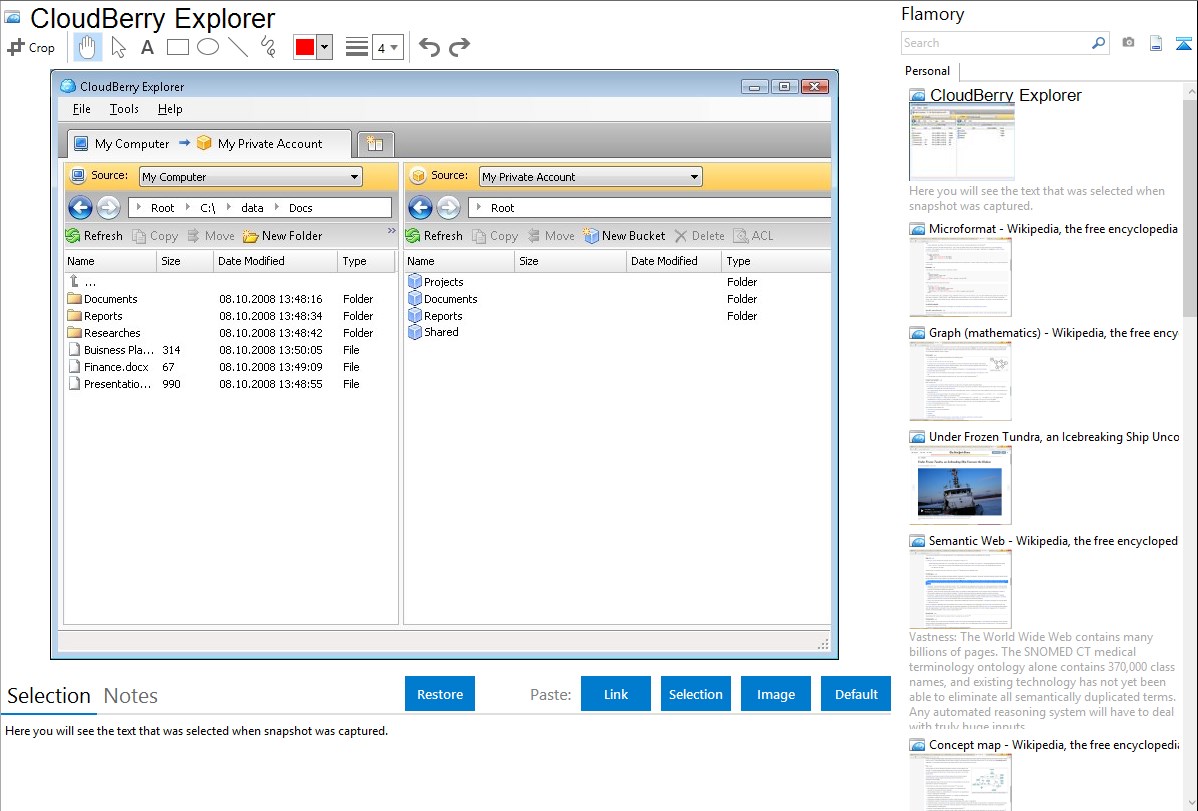Open the File menu
Screen dimensions: 1198x811
(81, 109)
